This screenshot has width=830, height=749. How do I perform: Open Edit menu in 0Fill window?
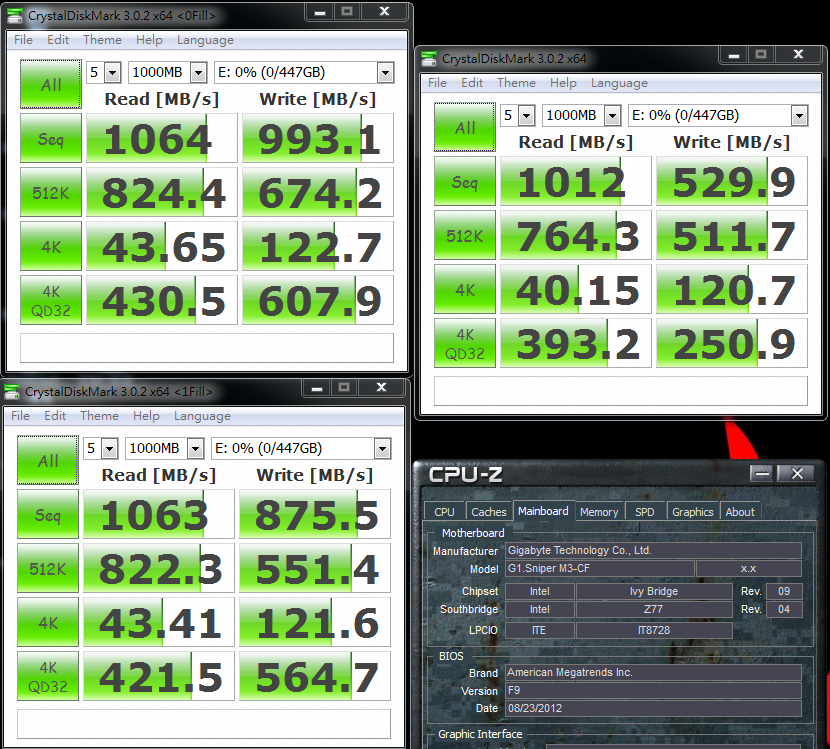(58, 40)
